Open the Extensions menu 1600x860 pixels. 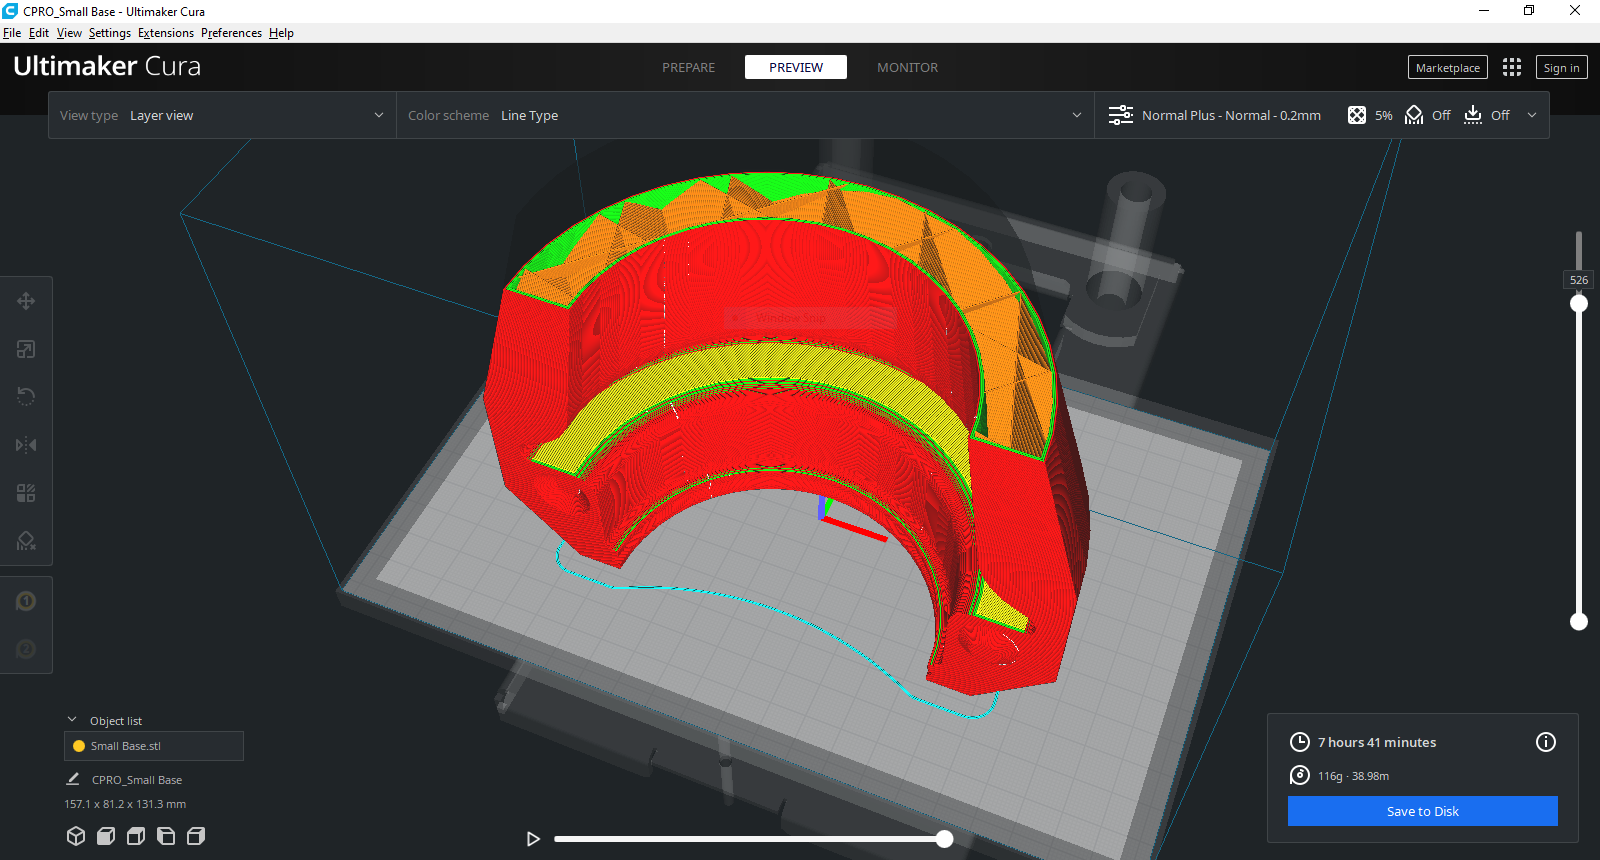coord(166,33)
